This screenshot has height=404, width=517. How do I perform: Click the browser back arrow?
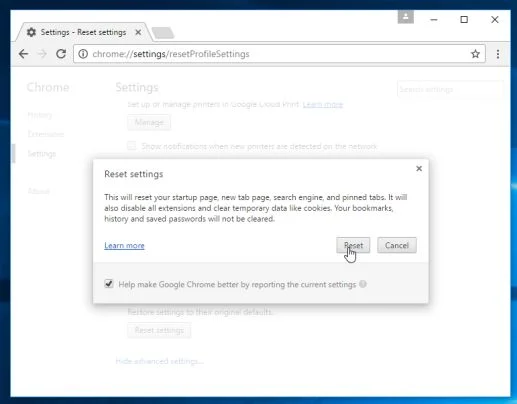click(x=23, y=54)
